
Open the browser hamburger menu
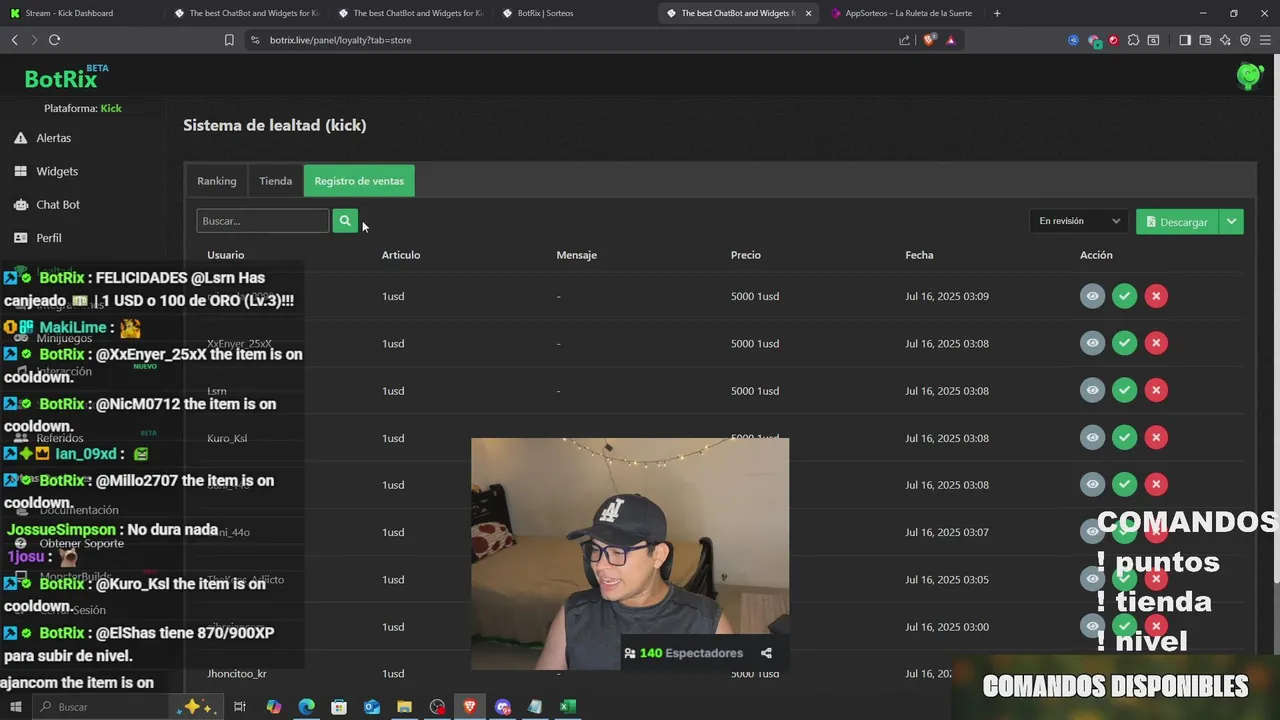pyautogui.click(x=1265, y=40)
